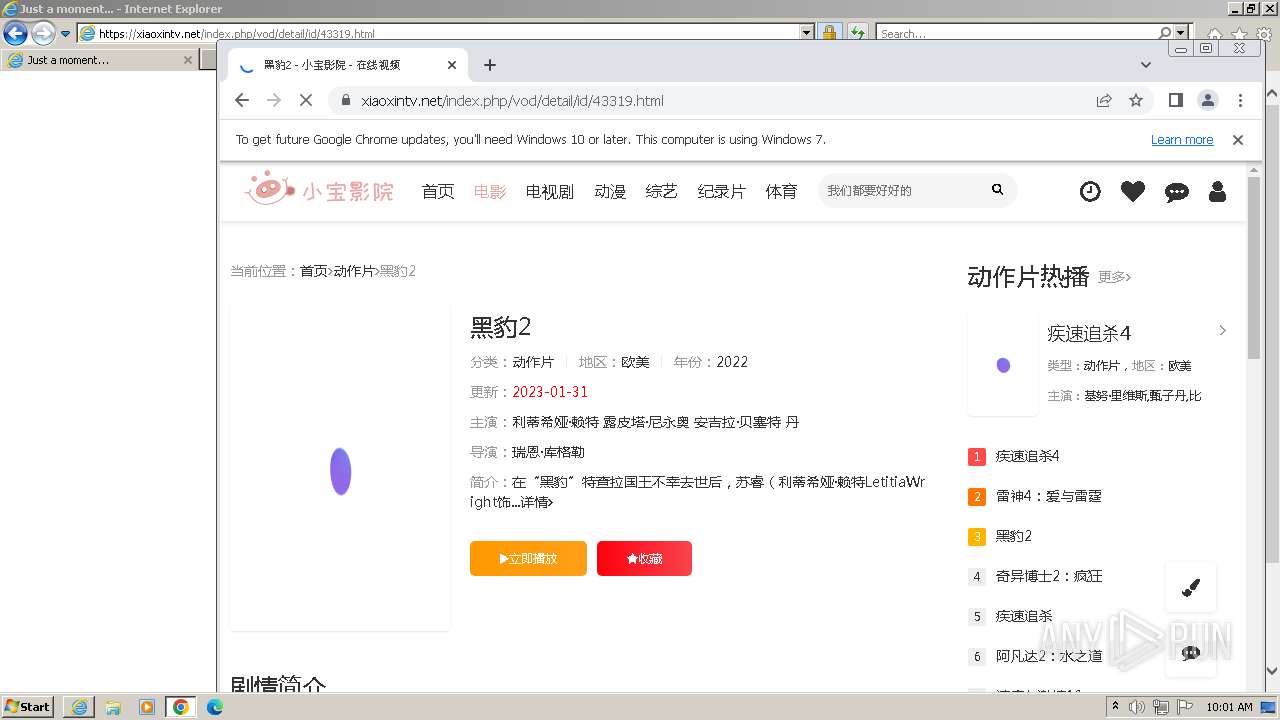Close the 黑豹2 Chrome tab
1280x720 pixels.
point(452,65)
